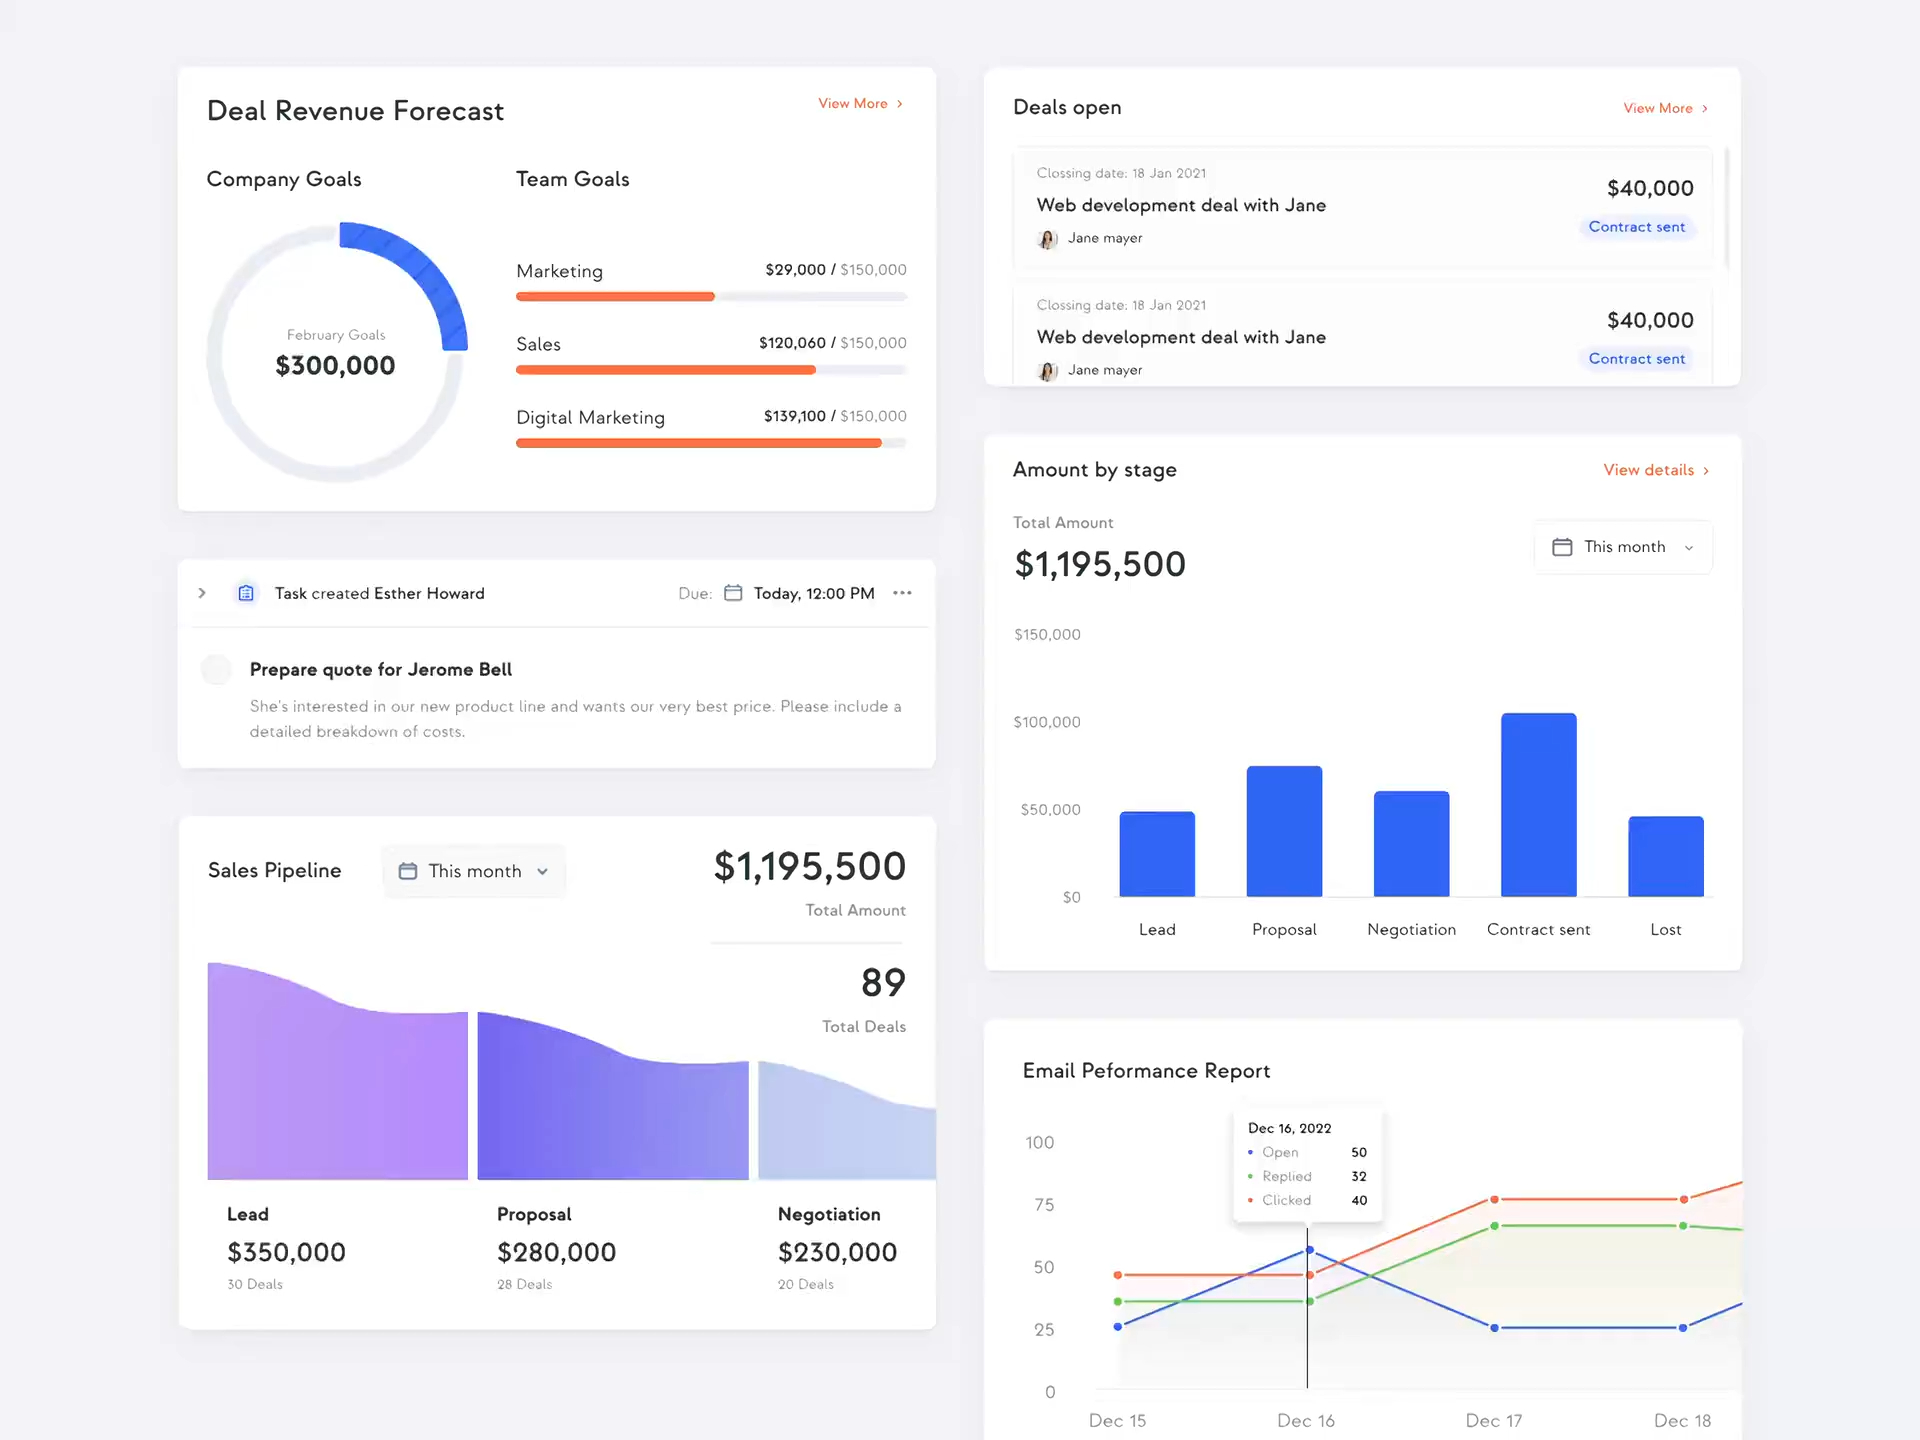Mark Prepare quote for Jerome Bell as complete
1920x1440 pixels.
pyautogui.click(x=216, y=669)
